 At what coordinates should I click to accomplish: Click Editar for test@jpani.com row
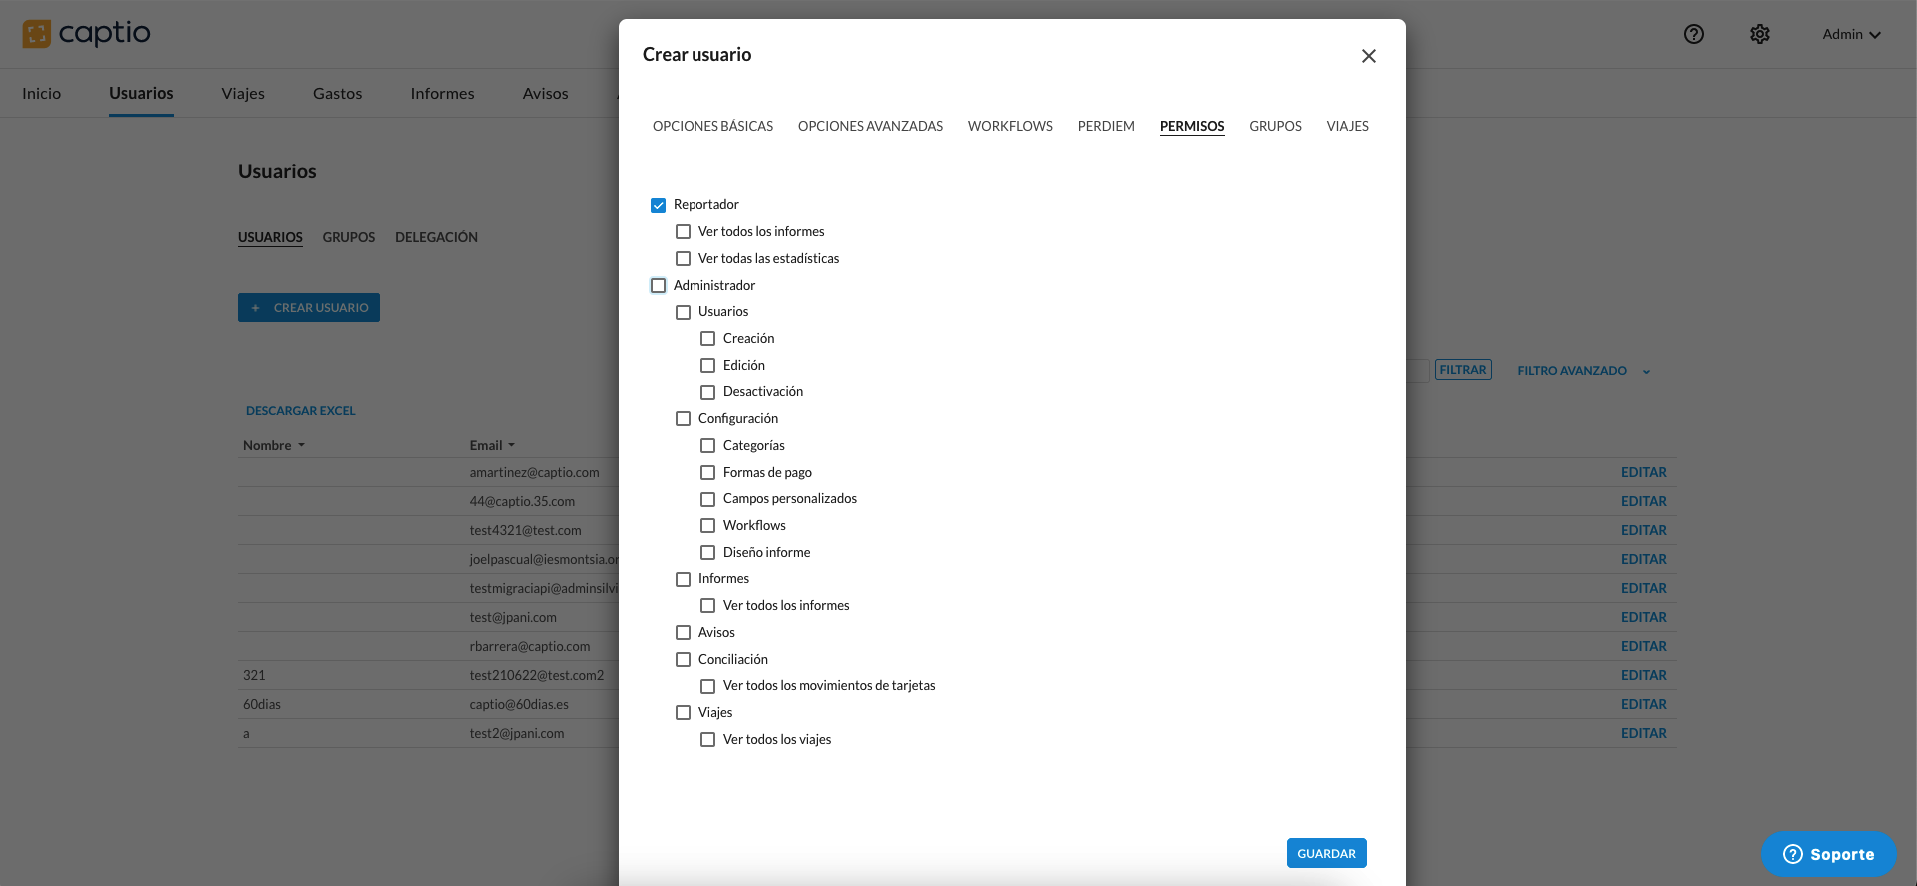tap(1643, 618)
